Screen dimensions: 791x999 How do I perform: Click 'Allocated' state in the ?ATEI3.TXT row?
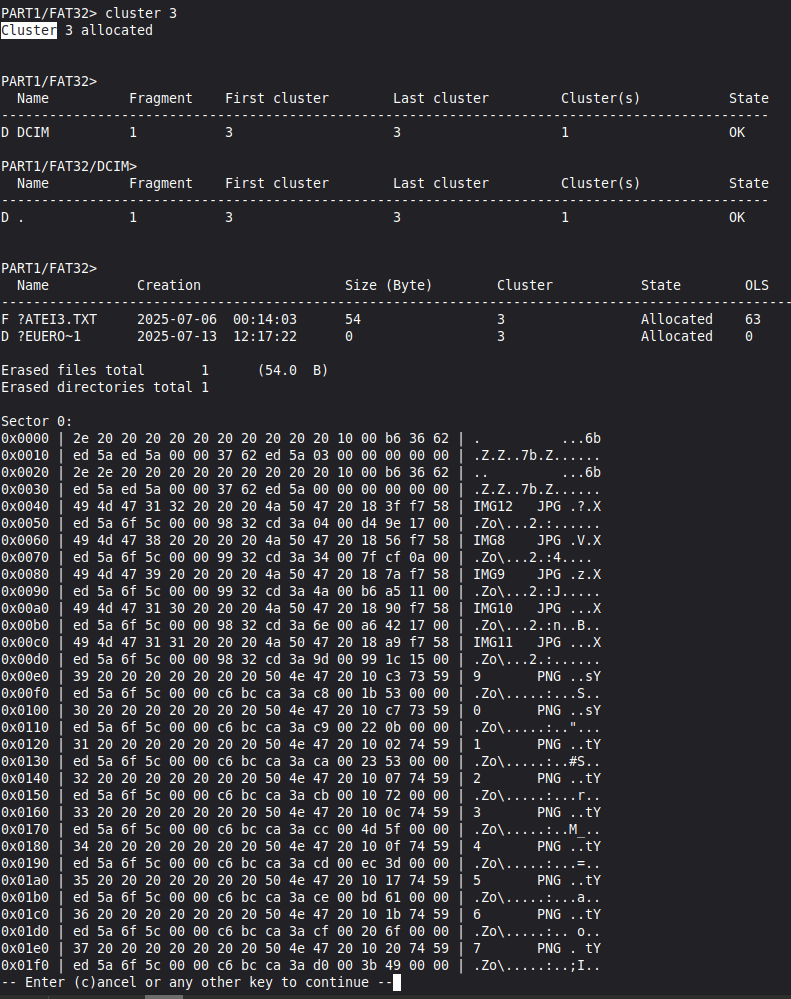pyautogui.click(x=676, y=319)
